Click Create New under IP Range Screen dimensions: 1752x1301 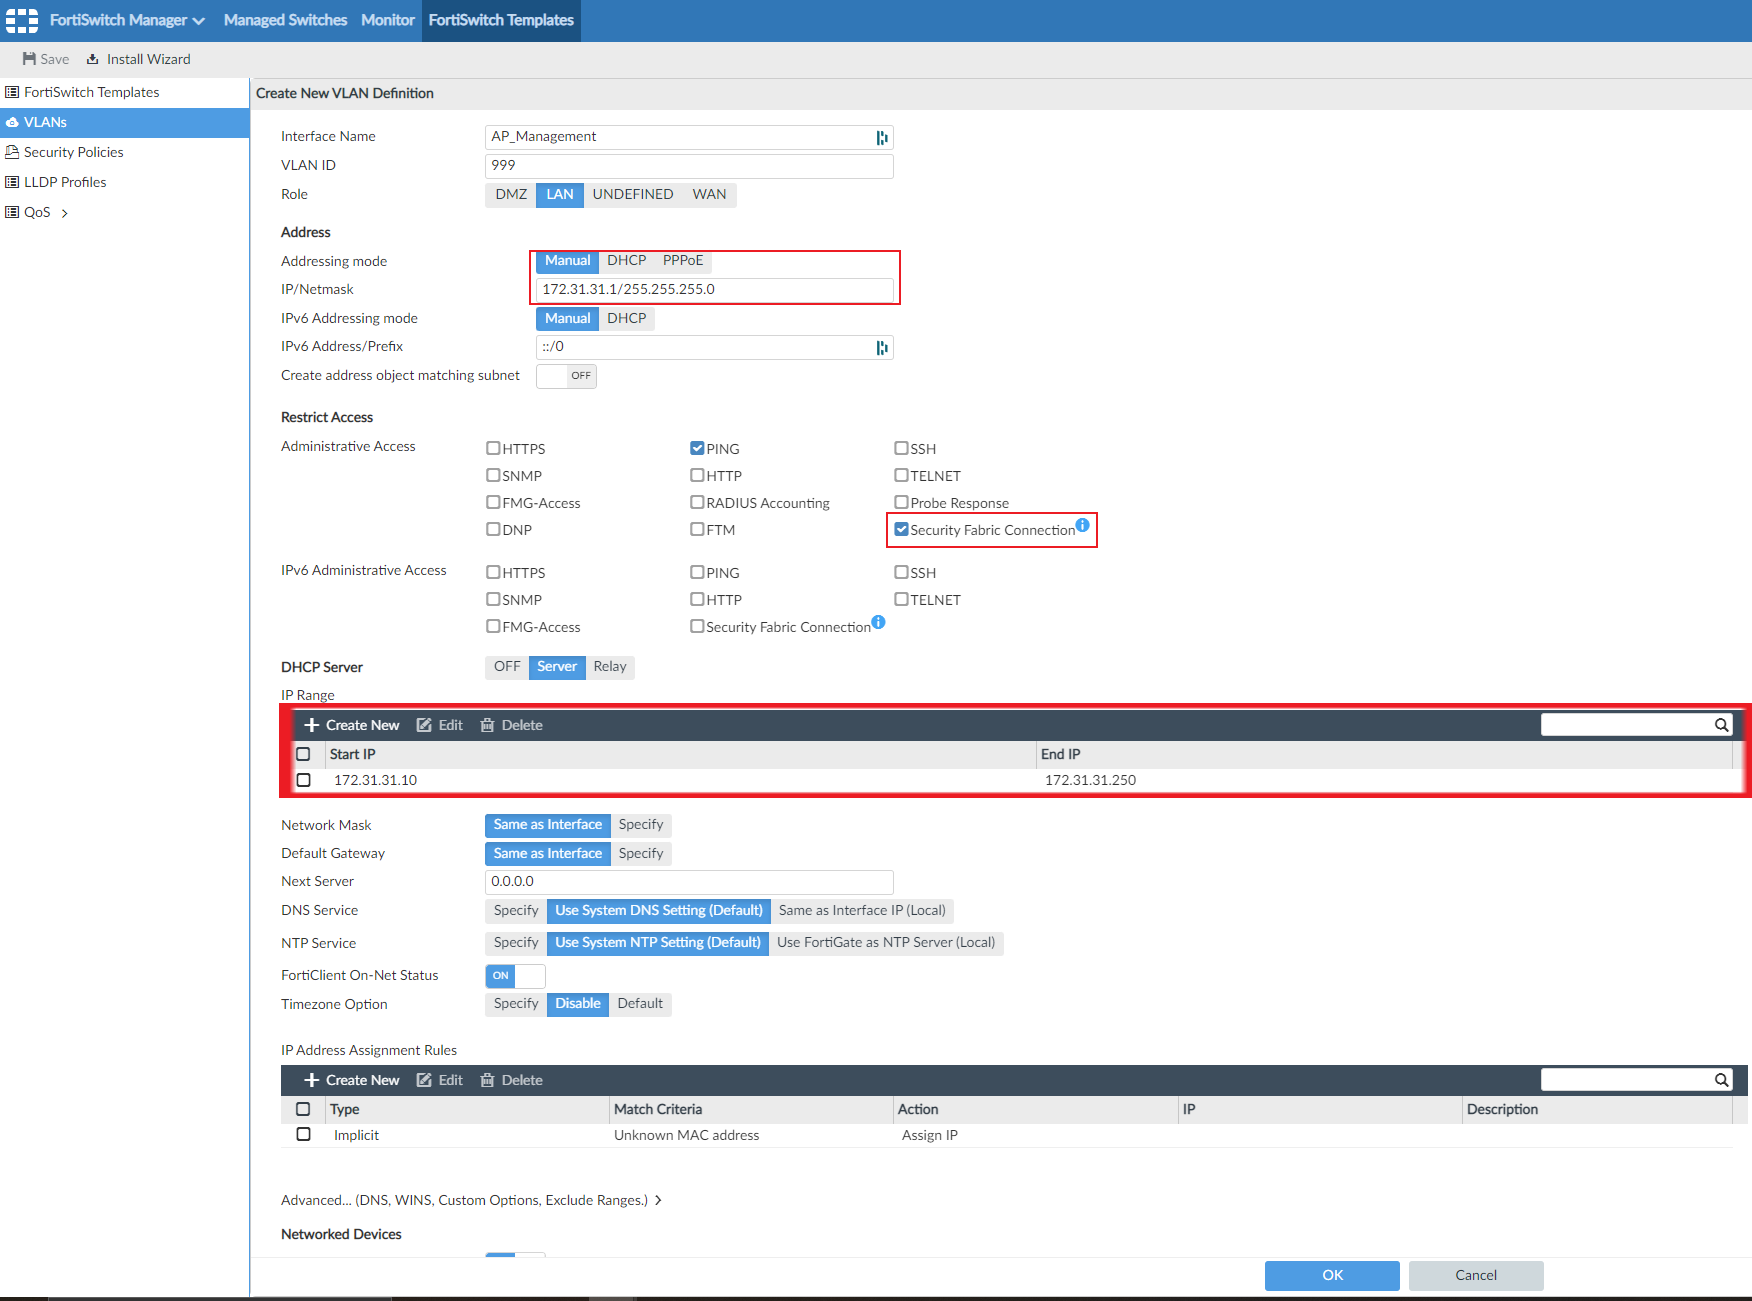(351, 724)
